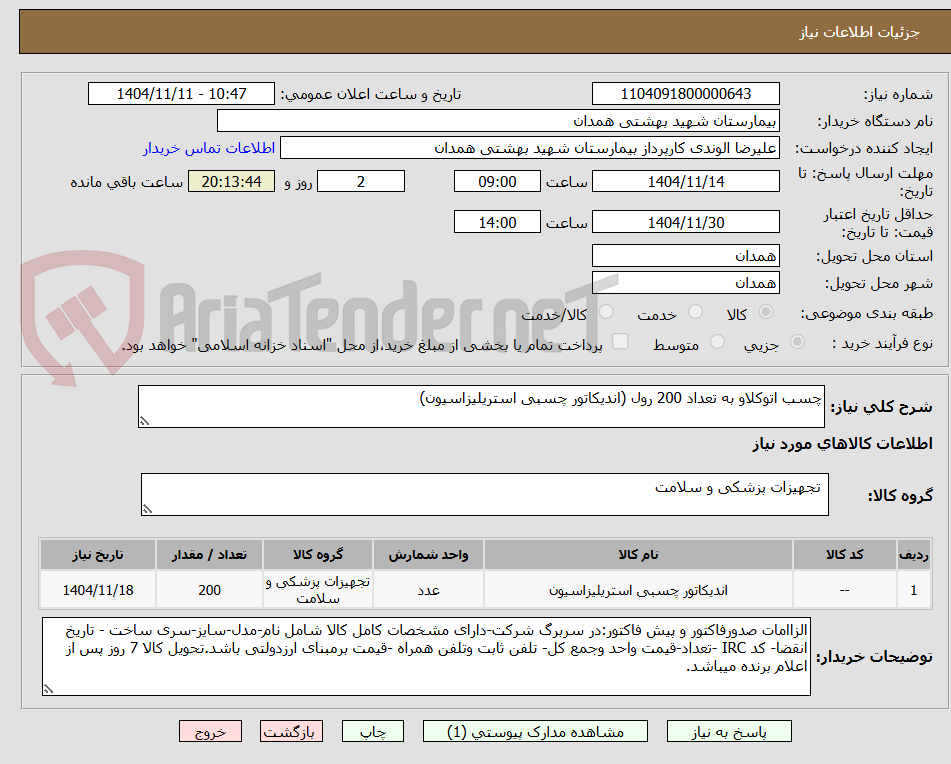Viewport: 951px width, 764px height.
Task: Click the تاریخ نیاز column header
Action: 98,554
